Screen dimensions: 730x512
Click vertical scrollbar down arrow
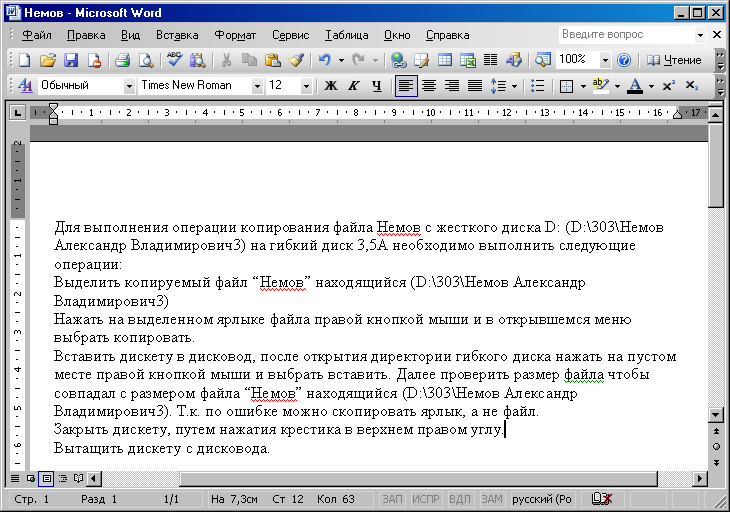(715, 414)
